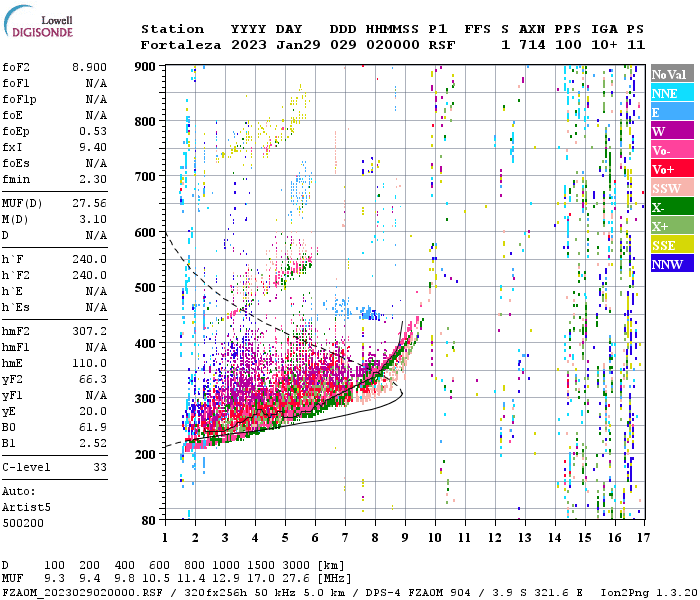Viewport: 700px width, 600px height.
Task: Click the yF2 value 66.3
Action: click(93, 379)
